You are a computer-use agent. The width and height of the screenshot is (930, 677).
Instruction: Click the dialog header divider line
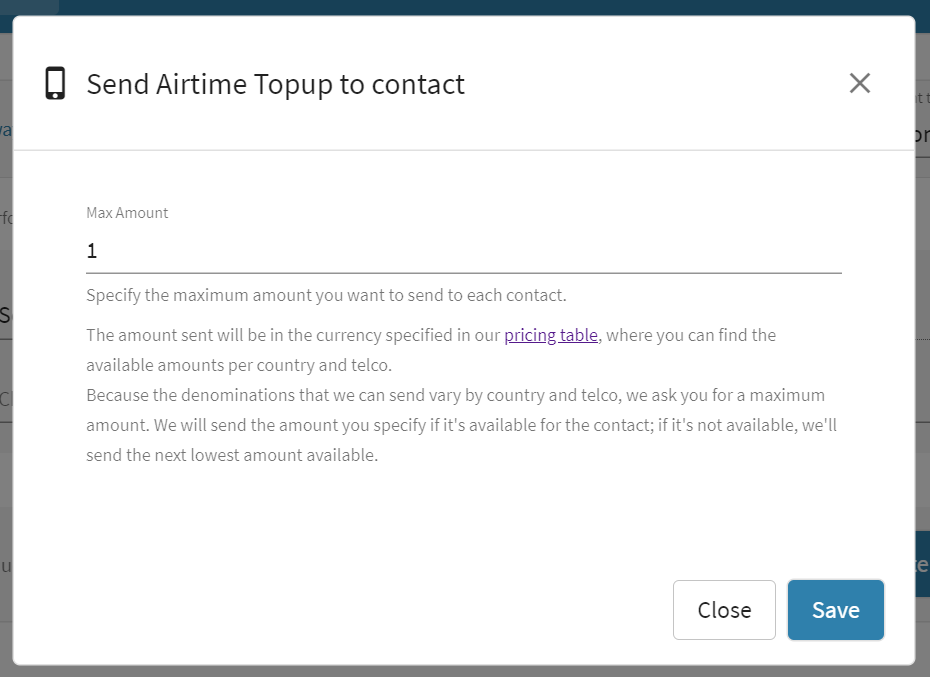click(x=464, y=150)
